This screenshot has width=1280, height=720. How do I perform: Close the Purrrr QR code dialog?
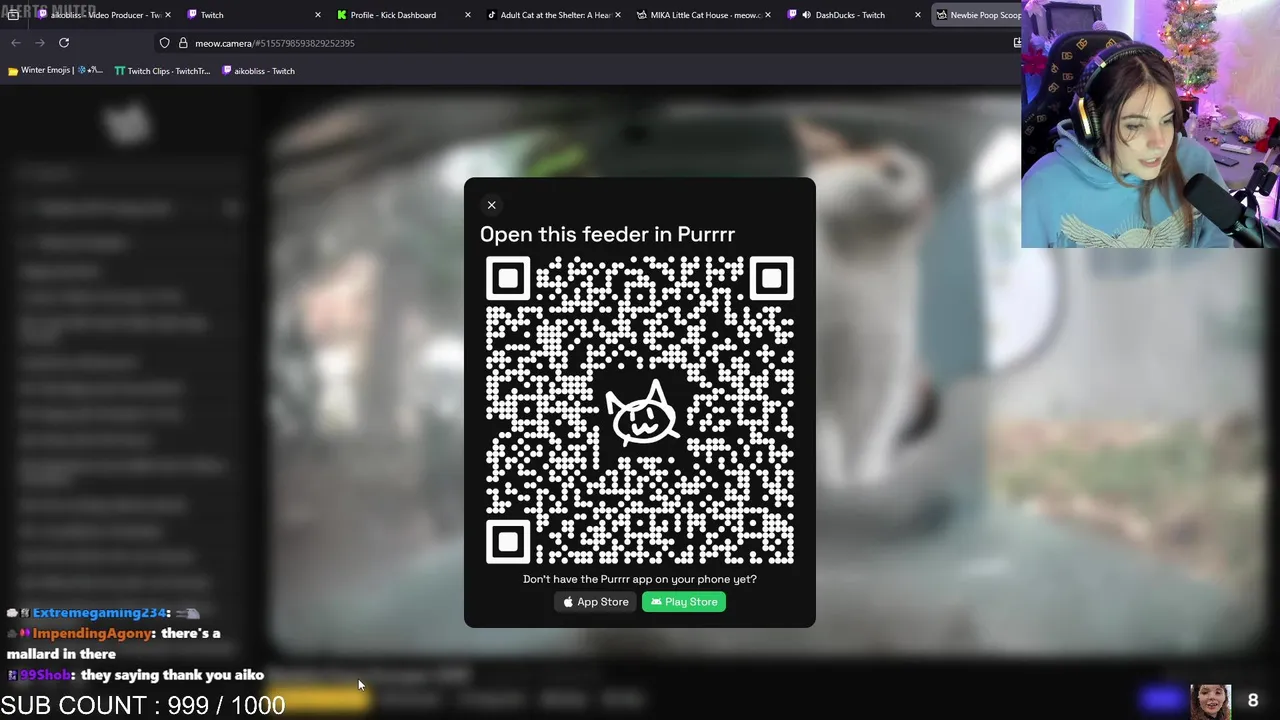tap(491, 205)
